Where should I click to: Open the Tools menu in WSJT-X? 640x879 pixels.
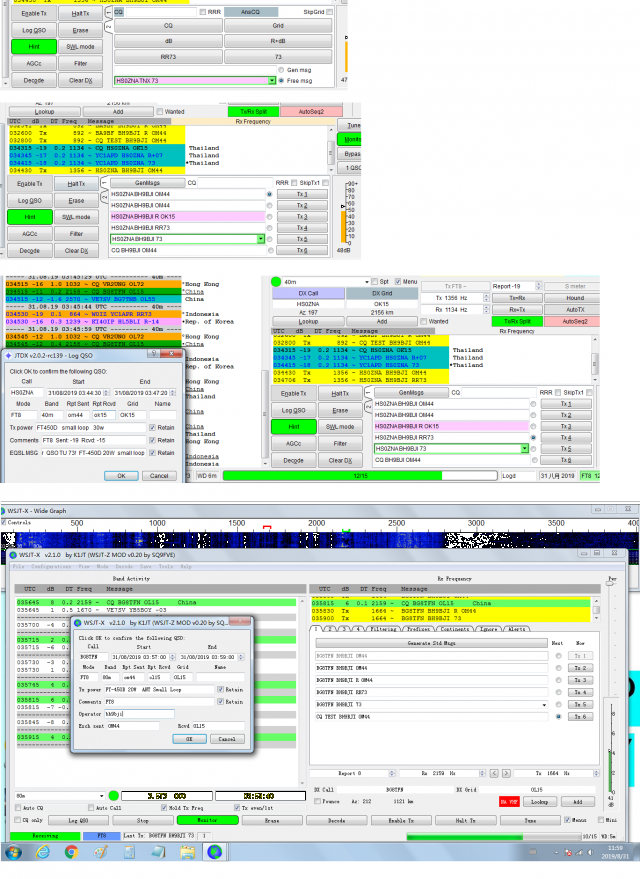(165, 566)
